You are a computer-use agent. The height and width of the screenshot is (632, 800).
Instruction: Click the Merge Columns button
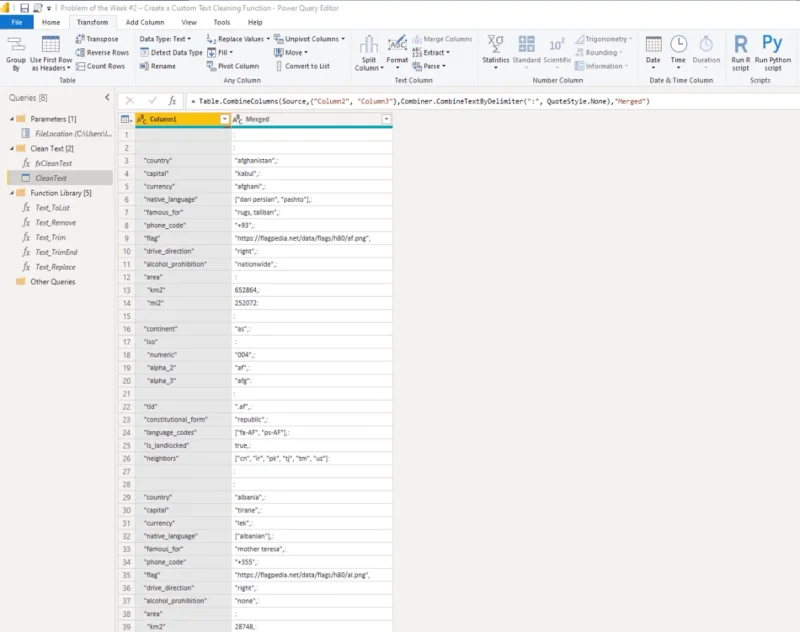coord(442,39)
